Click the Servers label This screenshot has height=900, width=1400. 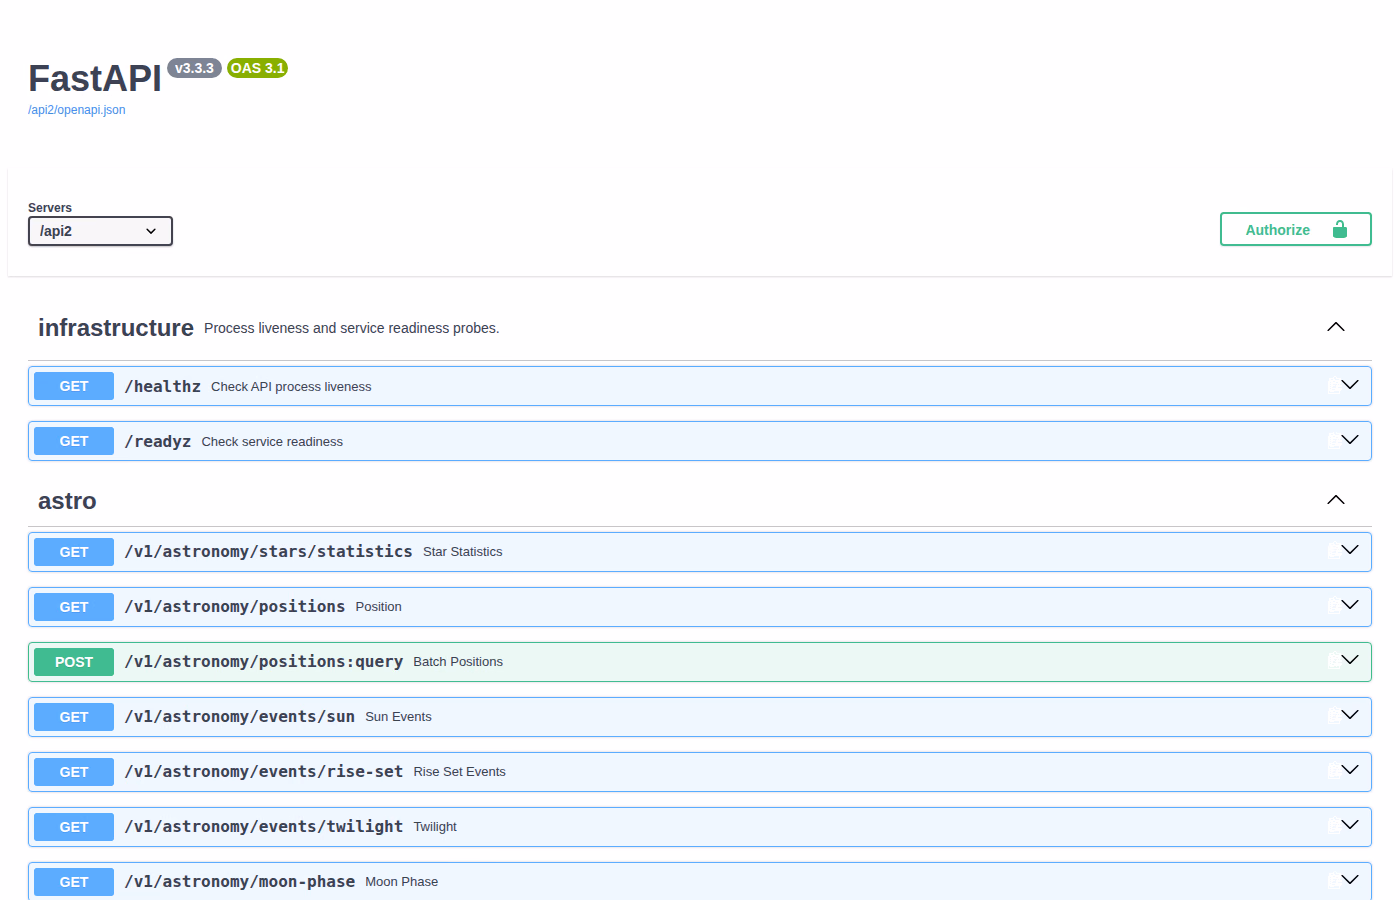(x=50, y=208)
